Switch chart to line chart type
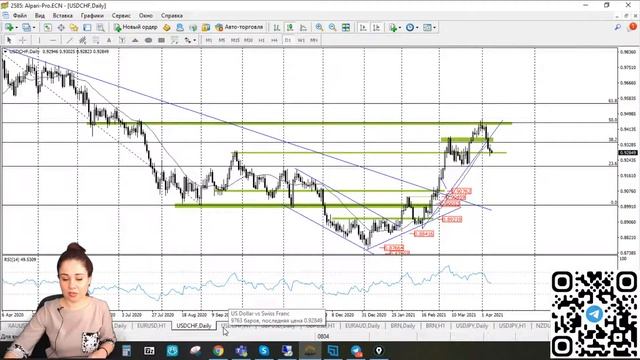 point(303,27)
